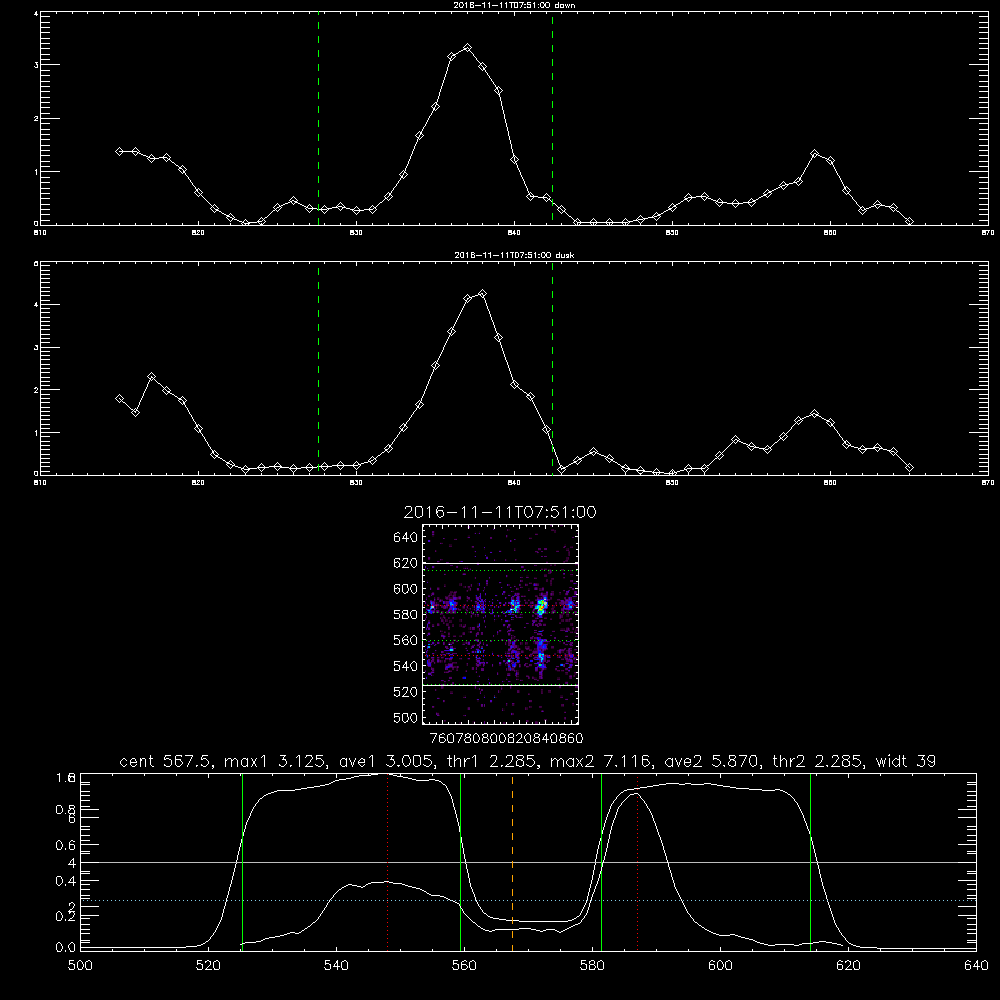This screenshot has height=1000, width=1000.
Task: Click the green vertical line near 559 in the bottom plot
Action: (460, 862)
